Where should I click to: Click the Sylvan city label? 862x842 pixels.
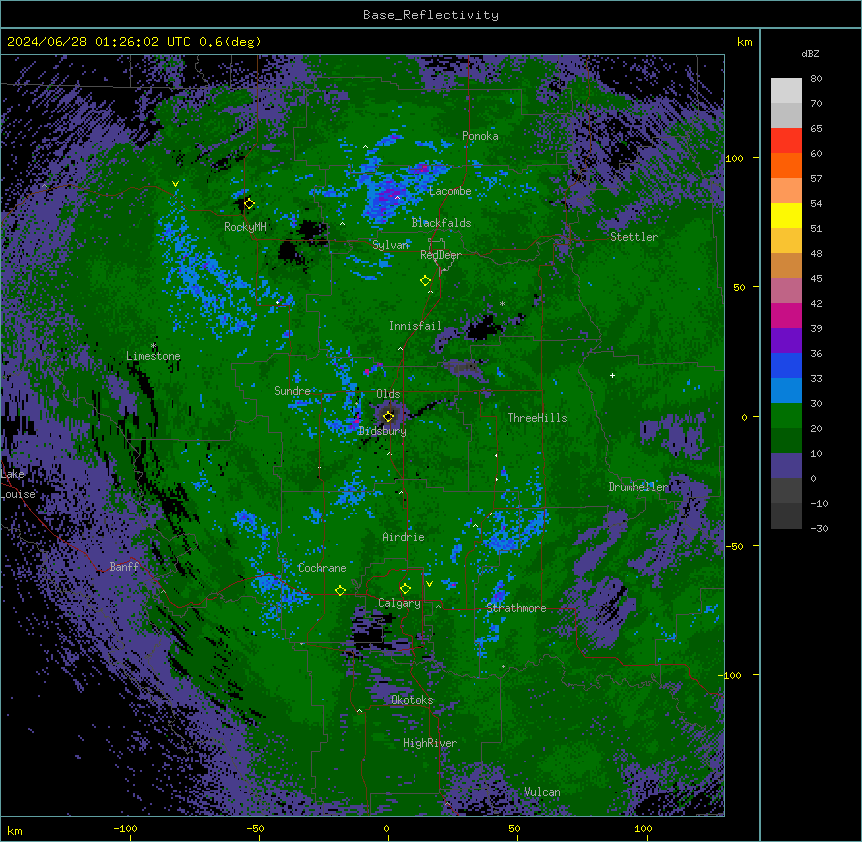coord(390,245)
